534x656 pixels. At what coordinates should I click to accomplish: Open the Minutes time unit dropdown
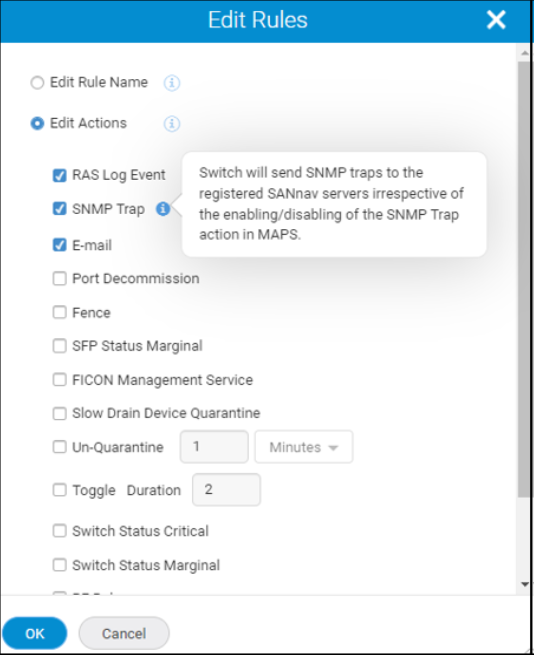[304, 447]
